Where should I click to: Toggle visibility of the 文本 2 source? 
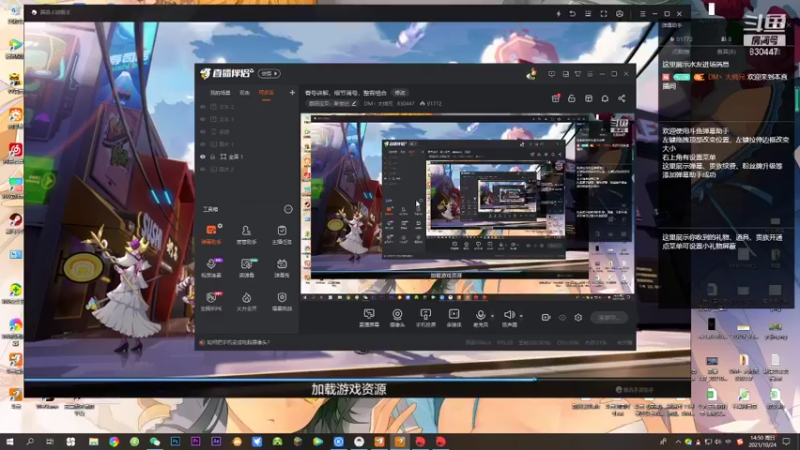203,107
